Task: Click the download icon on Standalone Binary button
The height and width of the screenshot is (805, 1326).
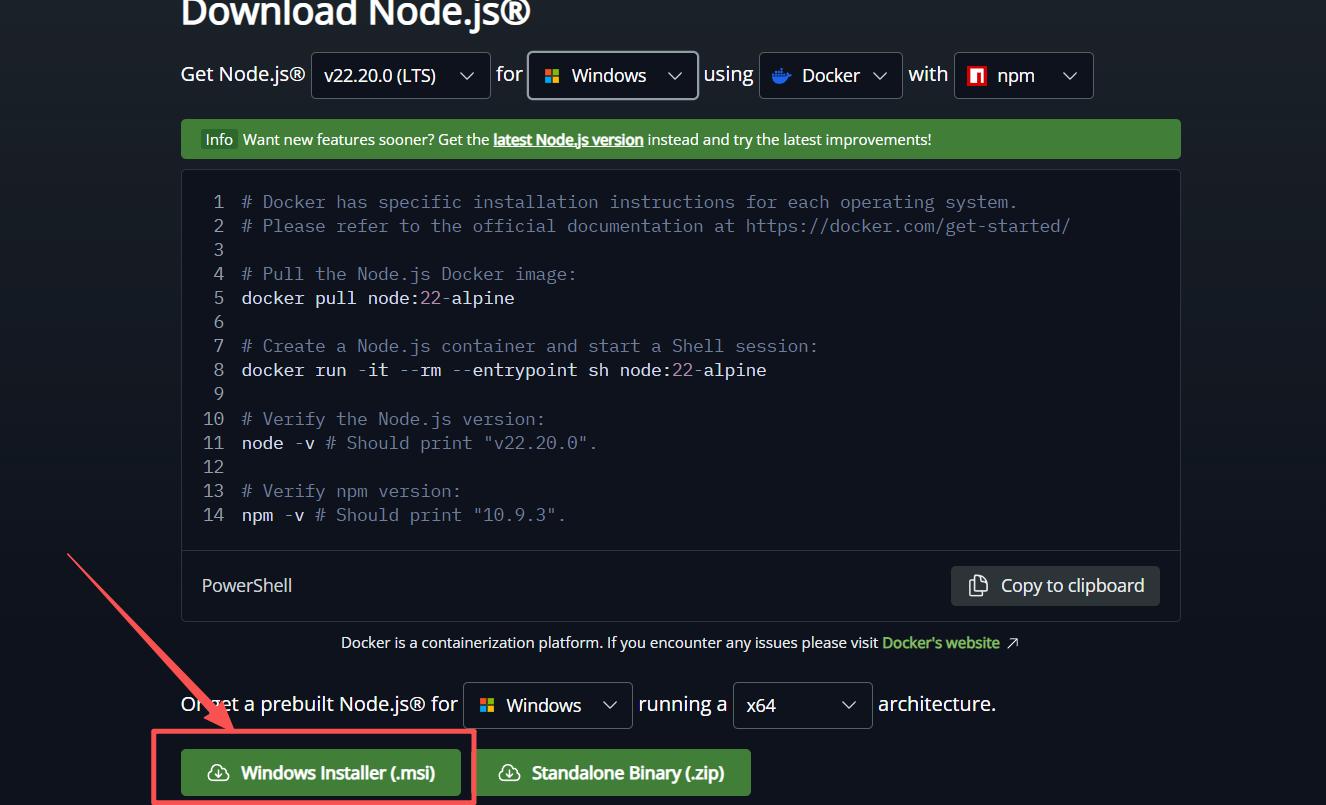Action: [509, 773]
